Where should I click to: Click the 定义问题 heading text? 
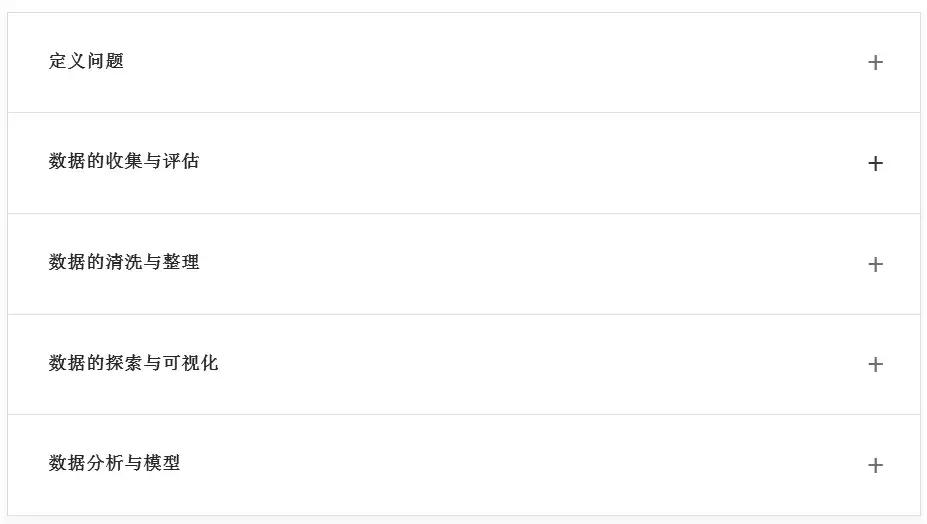point(86,61)
